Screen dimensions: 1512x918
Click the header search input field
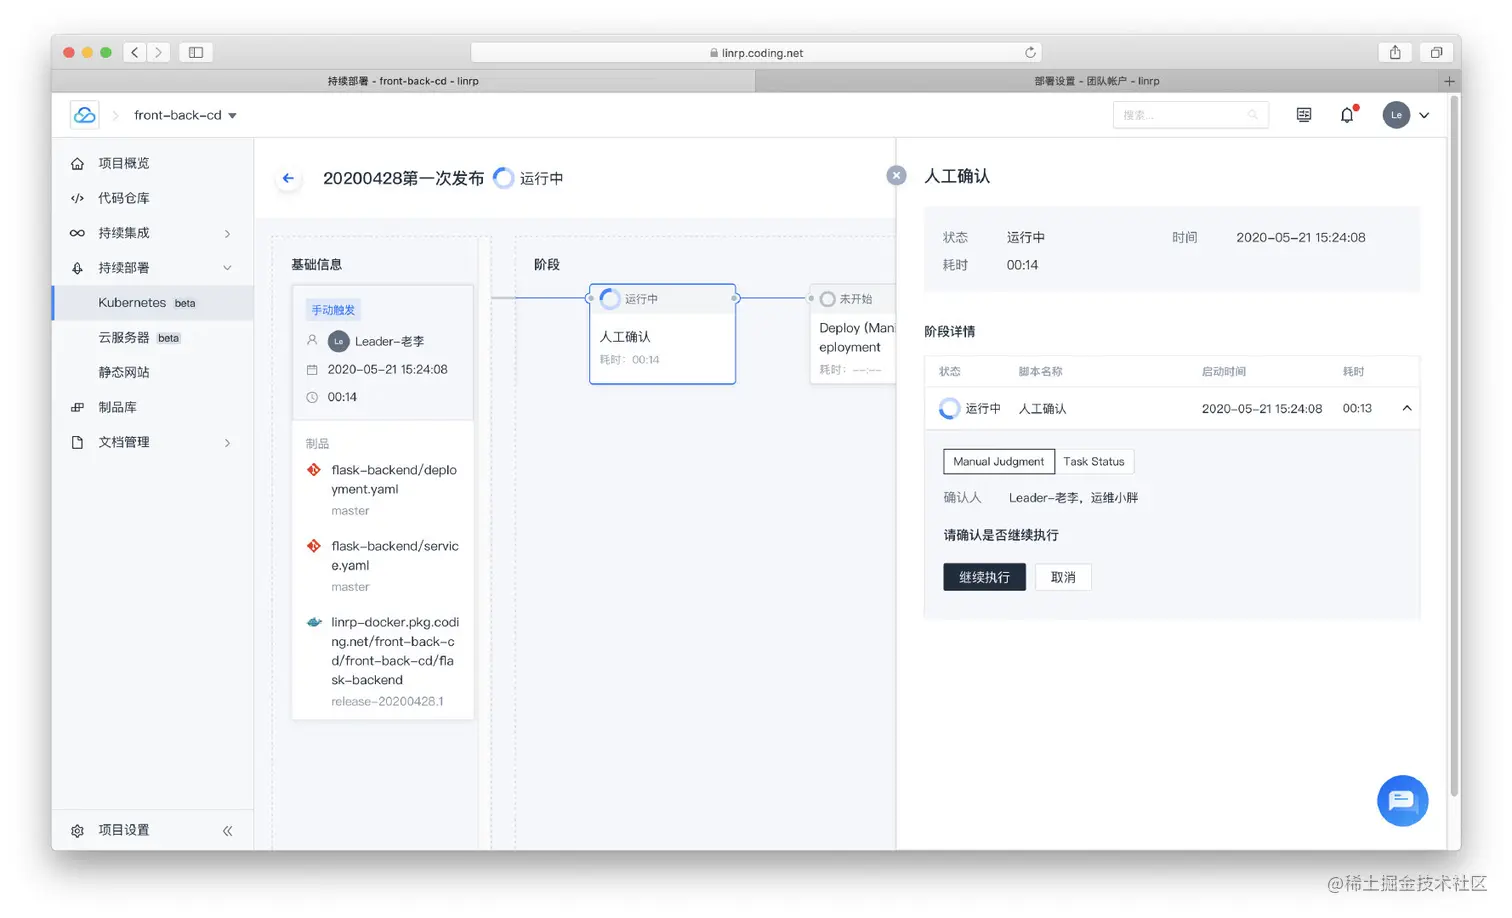point(1190,115)
